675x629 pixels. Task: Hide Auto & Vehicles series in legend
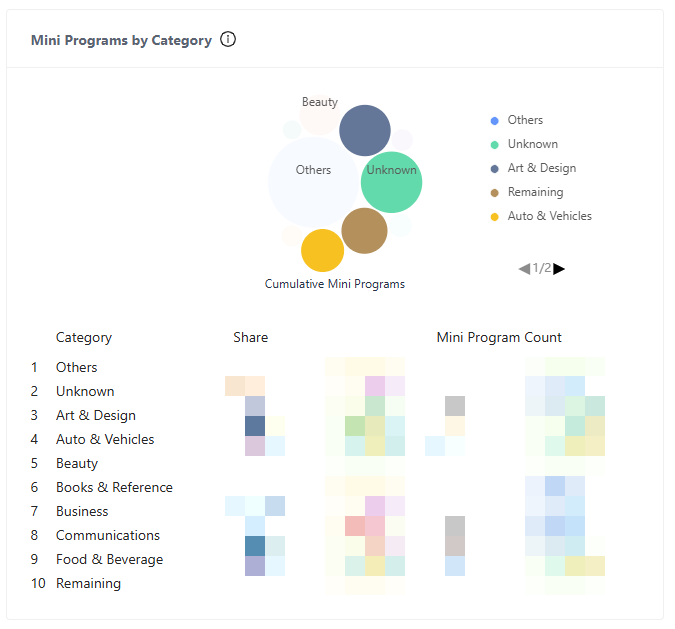(549, 216)
